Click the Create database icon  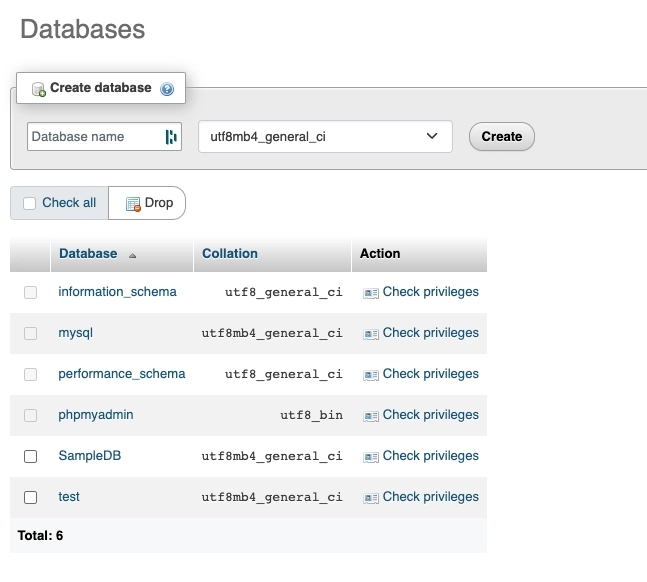point(39,89)
